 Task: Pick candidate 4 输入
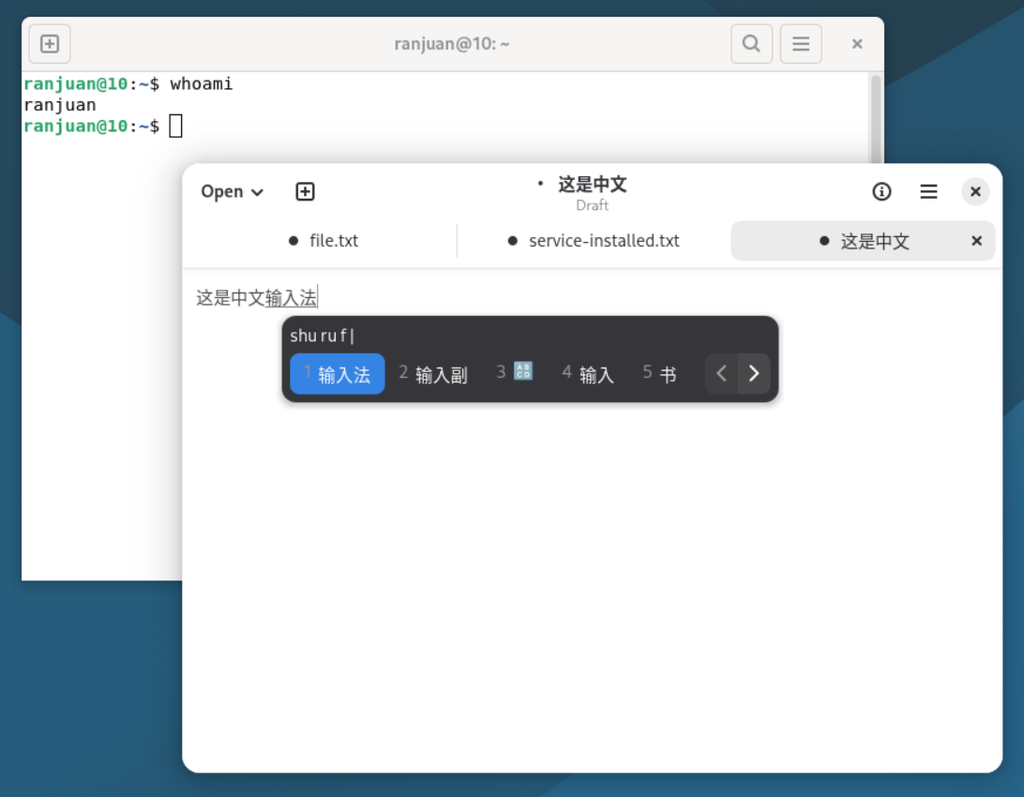coord(588,374)
